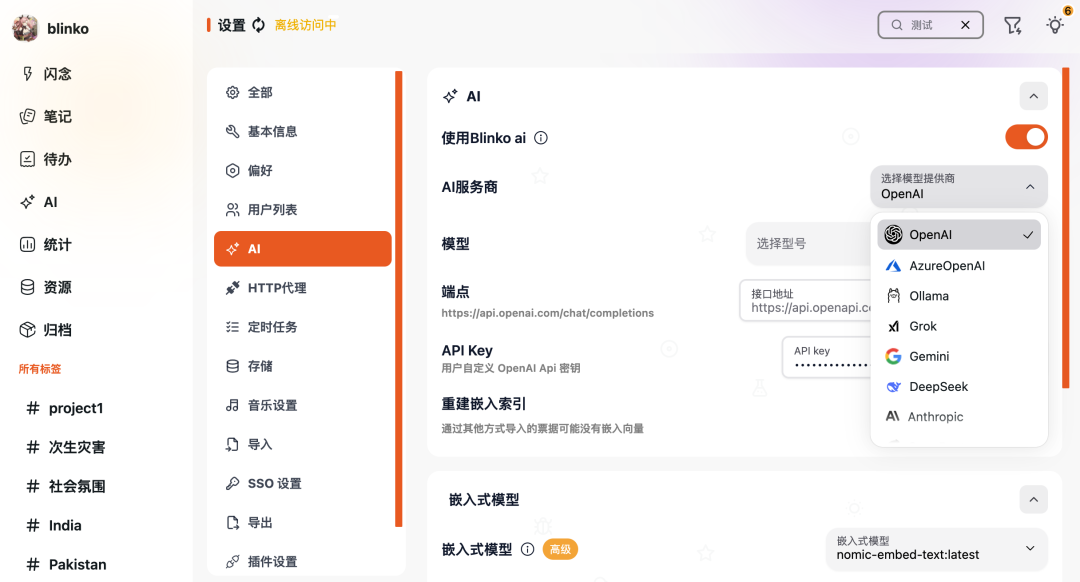Viewport: 1080px width, 582px height.
Task: Click the main settings page scrollbar
Action: coord(1066,227)
